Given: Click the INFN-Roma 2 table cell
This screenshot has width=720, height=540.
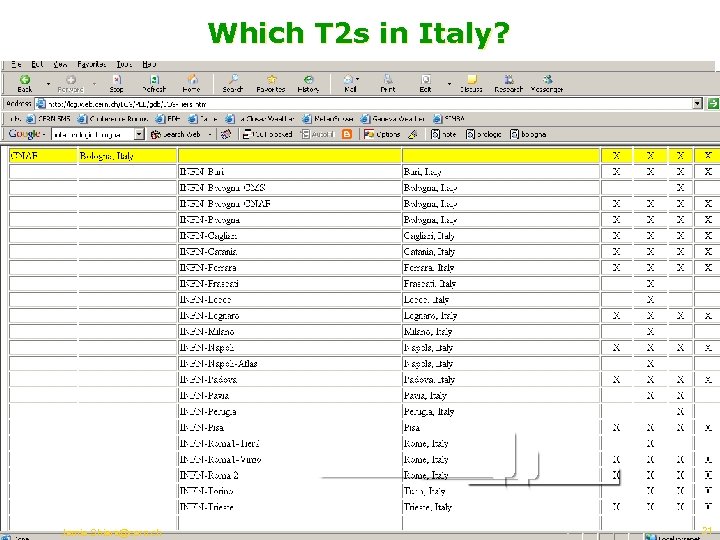Looking at the screenshot, I should tap(290, 475).
